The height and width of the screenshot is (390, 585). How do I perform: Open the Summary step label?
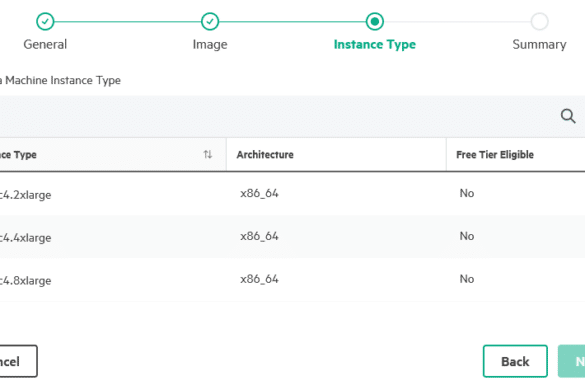[539, 44]
